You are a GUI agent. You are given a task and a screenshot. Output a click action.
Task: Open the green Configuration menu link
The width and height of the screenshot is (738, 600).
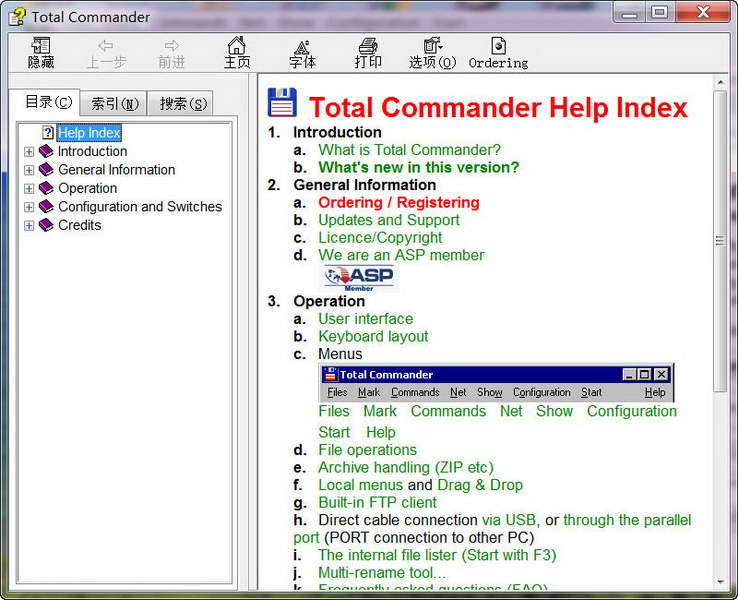point(632,411)
